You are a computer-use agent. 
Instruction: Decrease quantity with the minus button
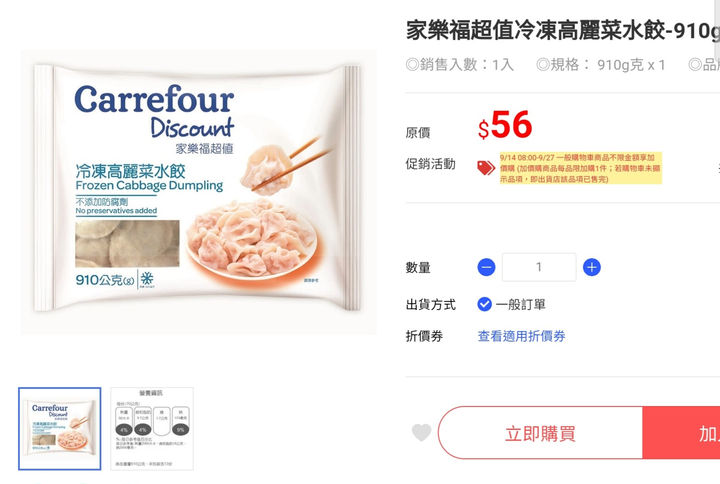point(486,267)
